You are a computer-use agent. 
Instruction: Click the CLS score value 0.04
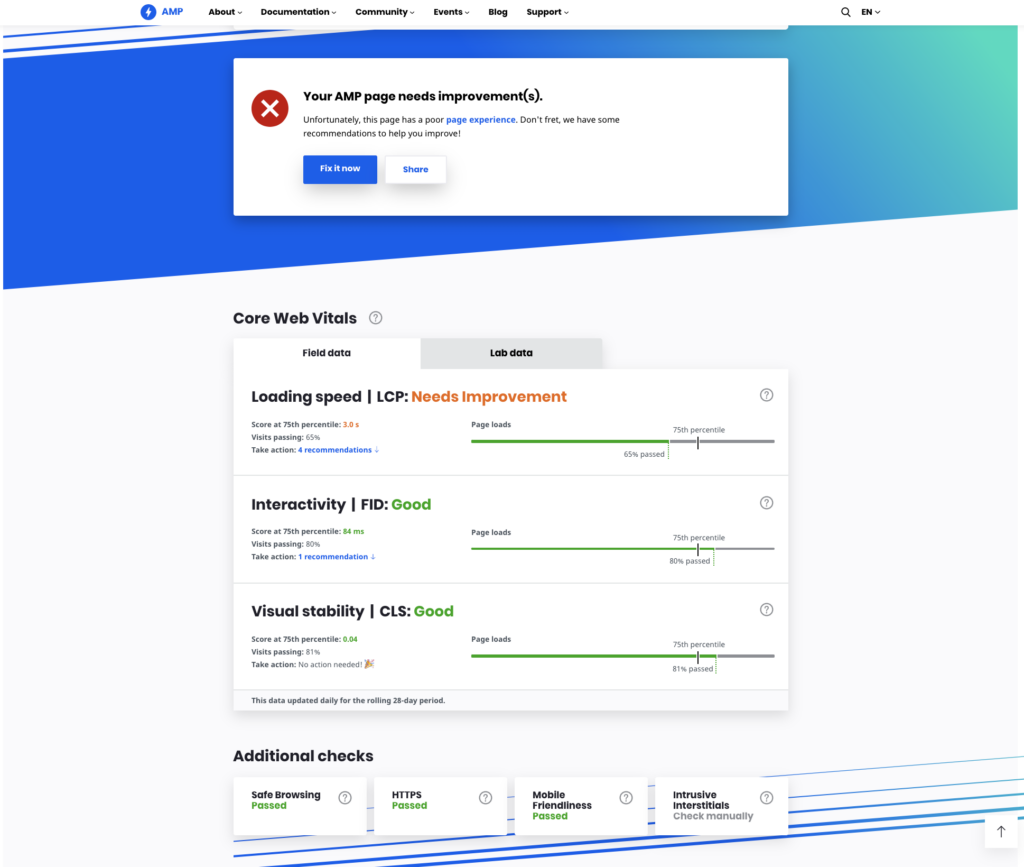350,639
